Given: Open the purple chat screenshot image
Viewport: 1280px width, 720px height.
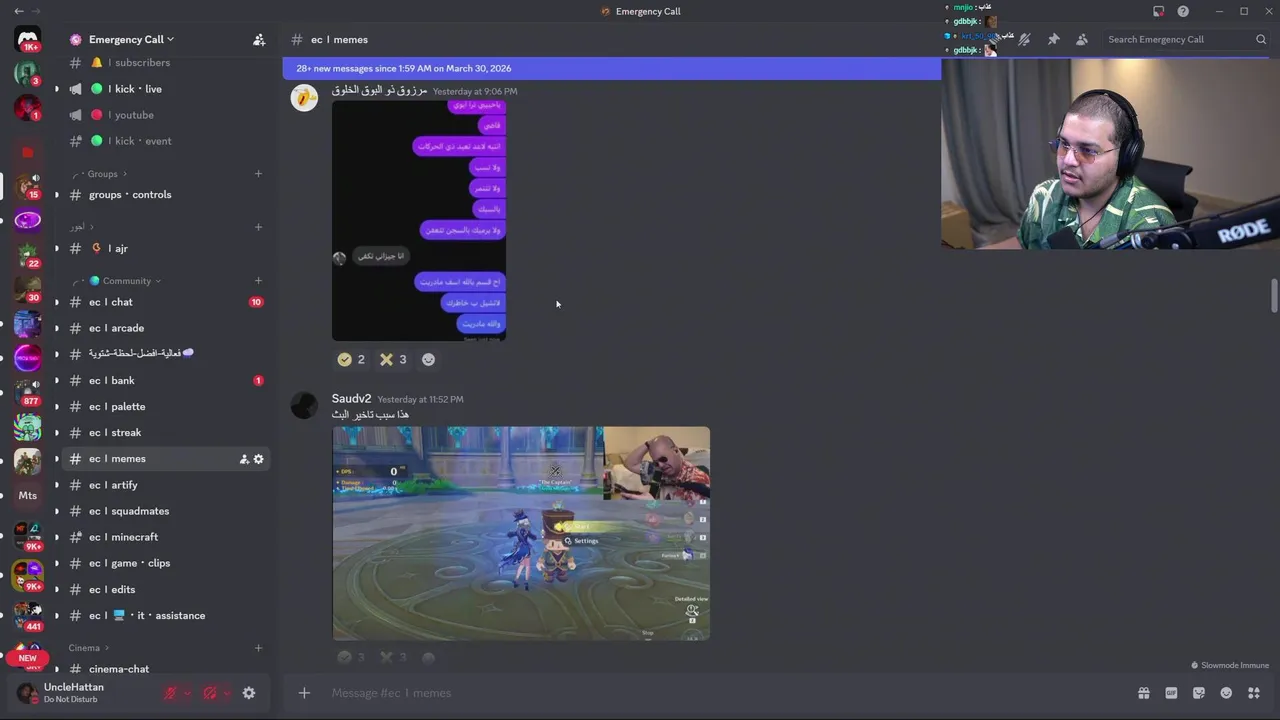Looking at the screenshot, I should pos(419,220).
